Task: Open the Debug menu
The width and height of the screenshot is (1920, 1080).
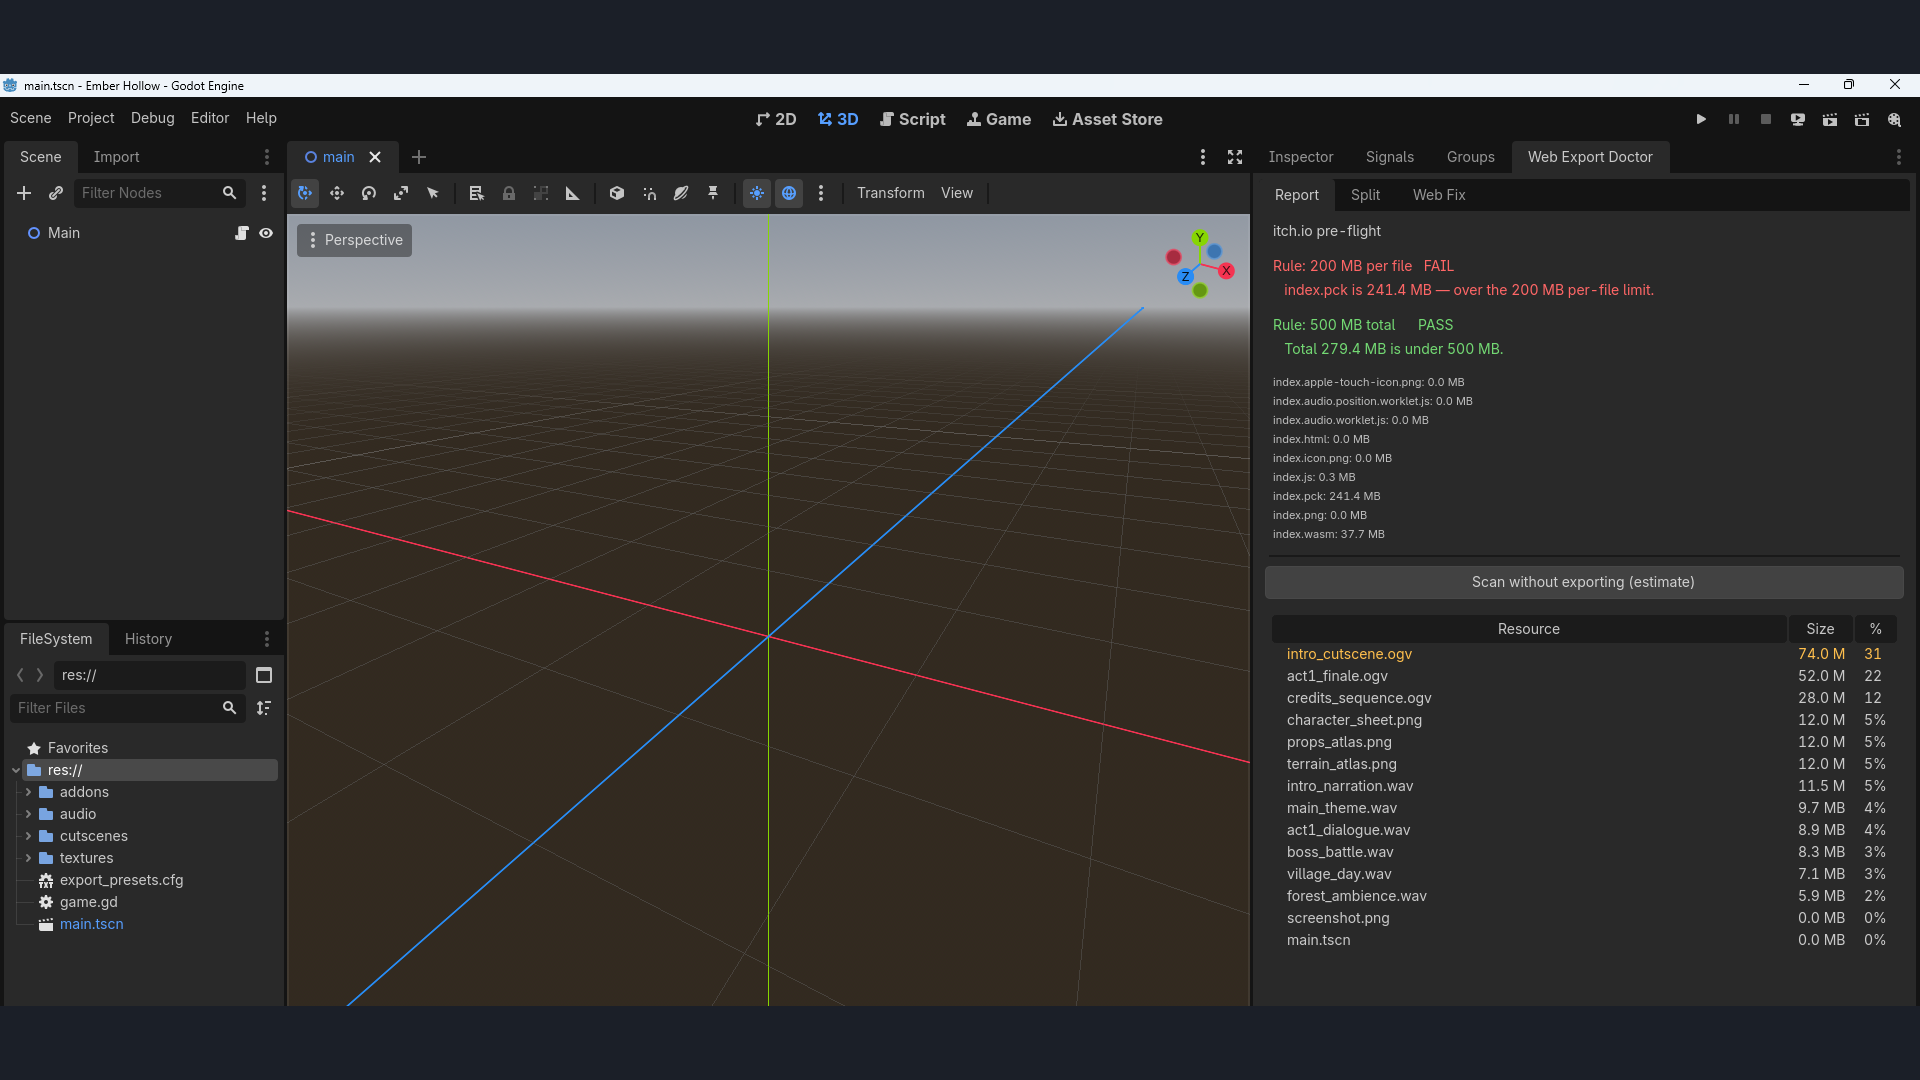Action: tap(153, 118)
